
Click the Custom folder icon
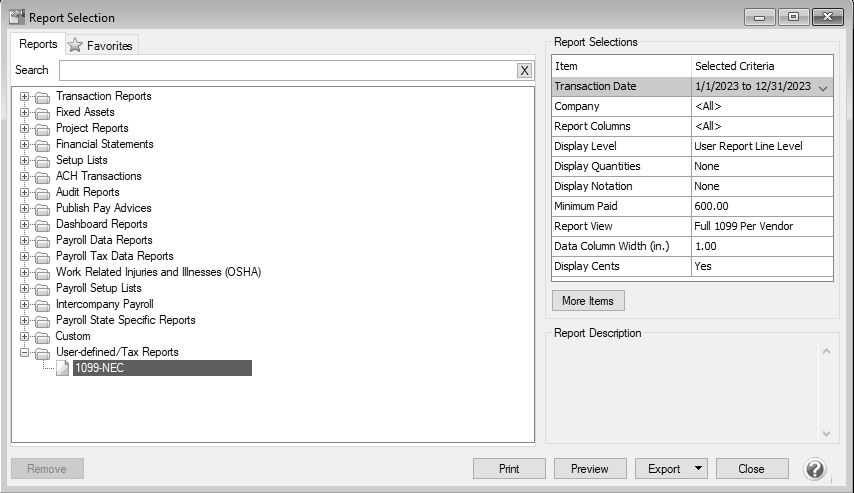(42, 337)
